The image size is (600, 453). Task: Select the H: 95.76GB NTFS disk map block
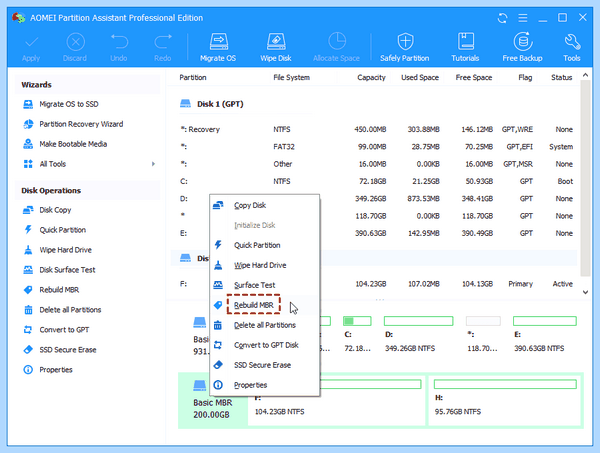tap(505, 400)
